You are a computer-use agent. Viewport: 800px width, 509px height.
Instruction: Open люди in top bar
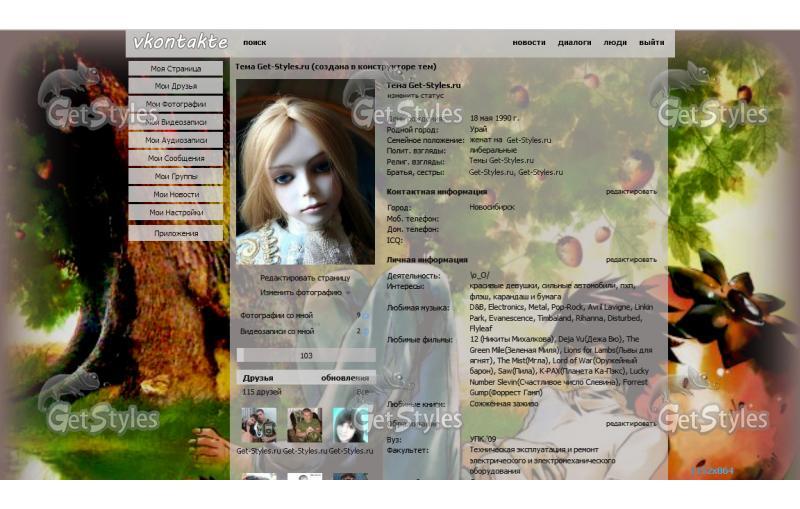[x=615, y=43]
